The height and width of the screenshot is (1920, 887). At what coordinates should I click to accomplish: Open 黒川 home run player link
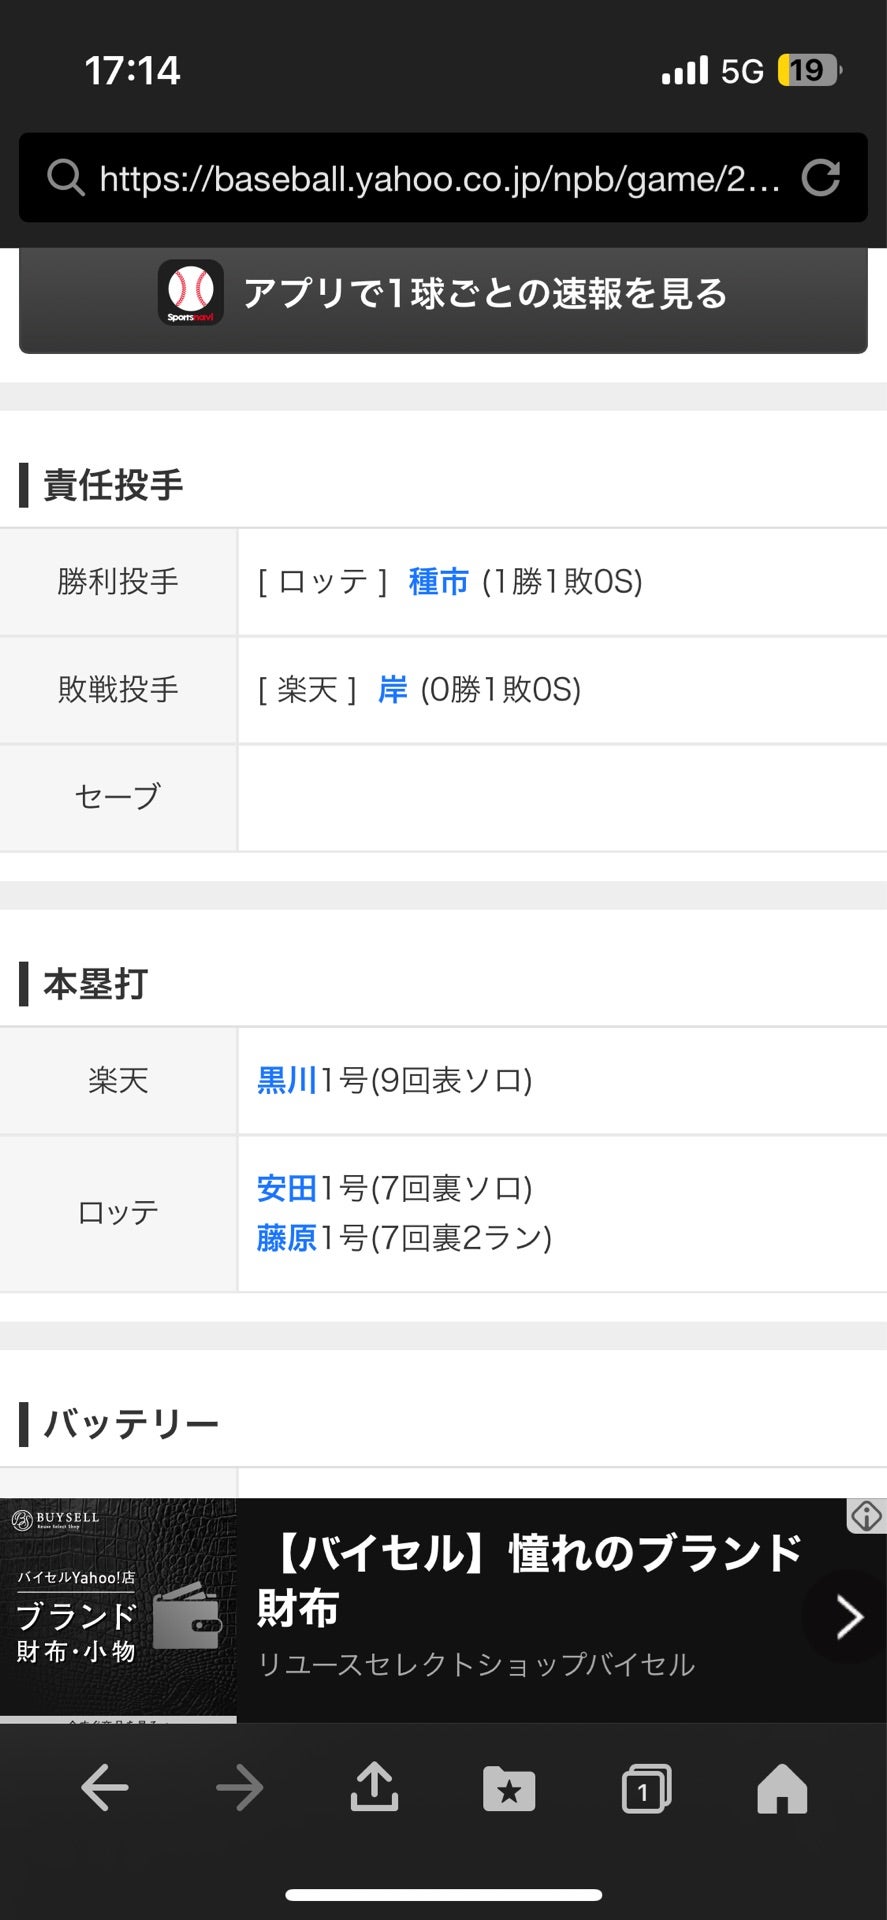[x=287, y=1080]
